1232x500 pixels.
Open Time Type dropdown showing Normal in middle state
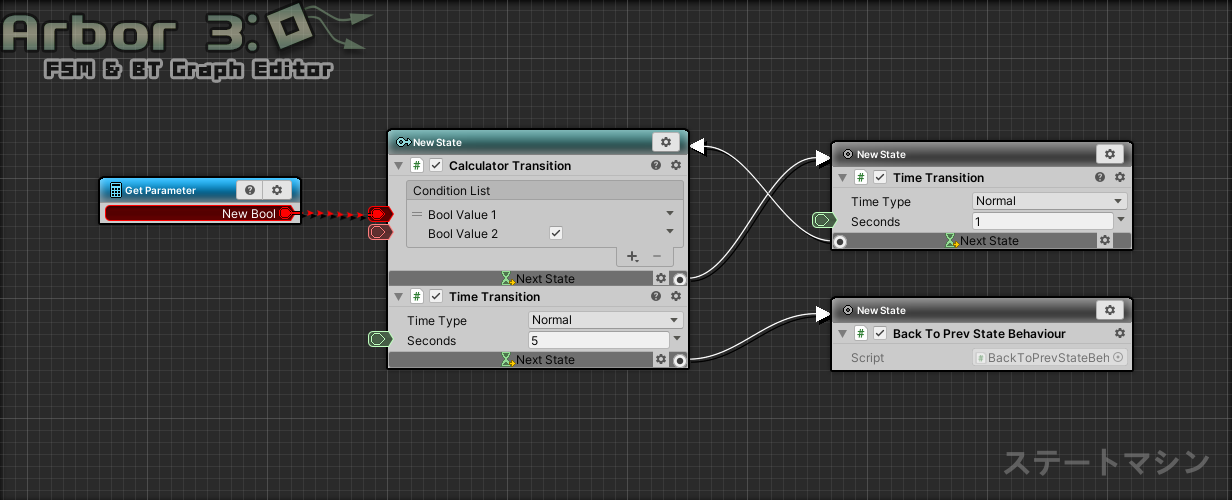pyautogui.click(x=605, y=320)
